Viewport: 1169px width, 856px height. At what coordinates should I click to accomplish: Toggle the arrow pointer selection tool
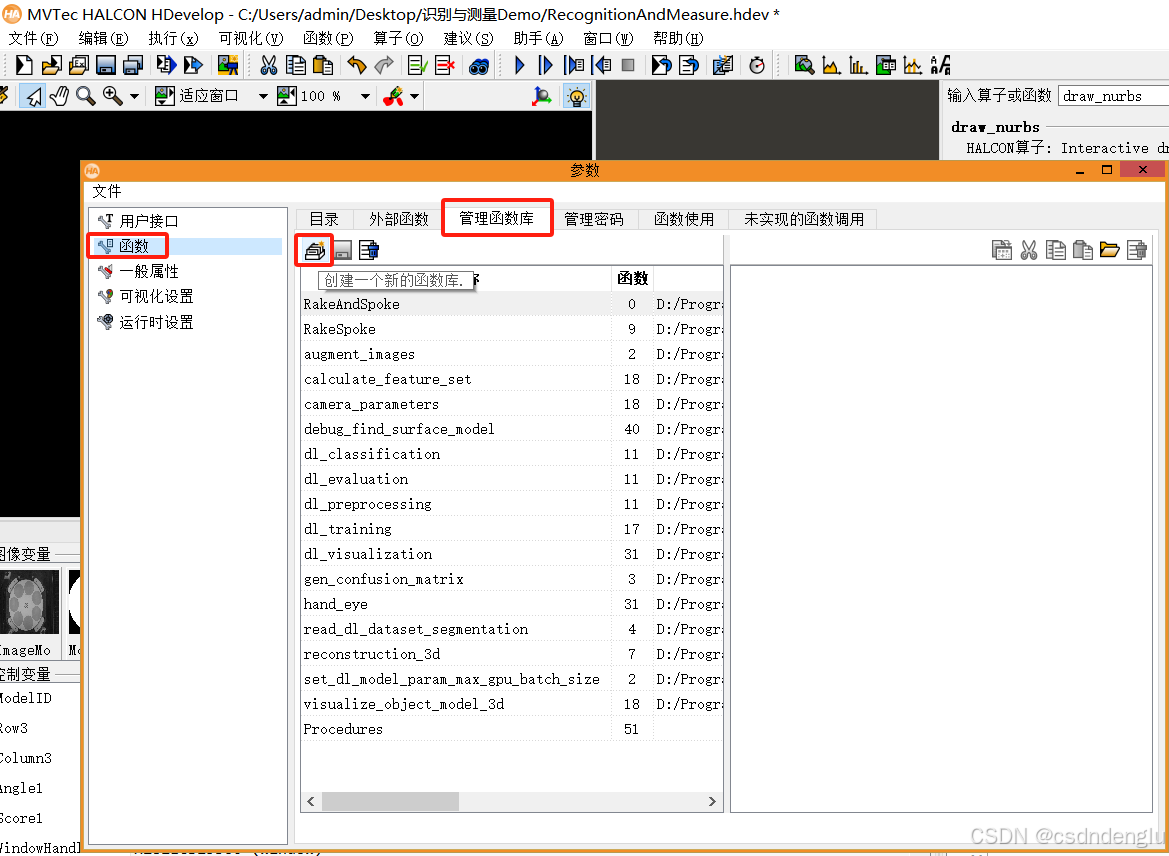coord(32,95)
